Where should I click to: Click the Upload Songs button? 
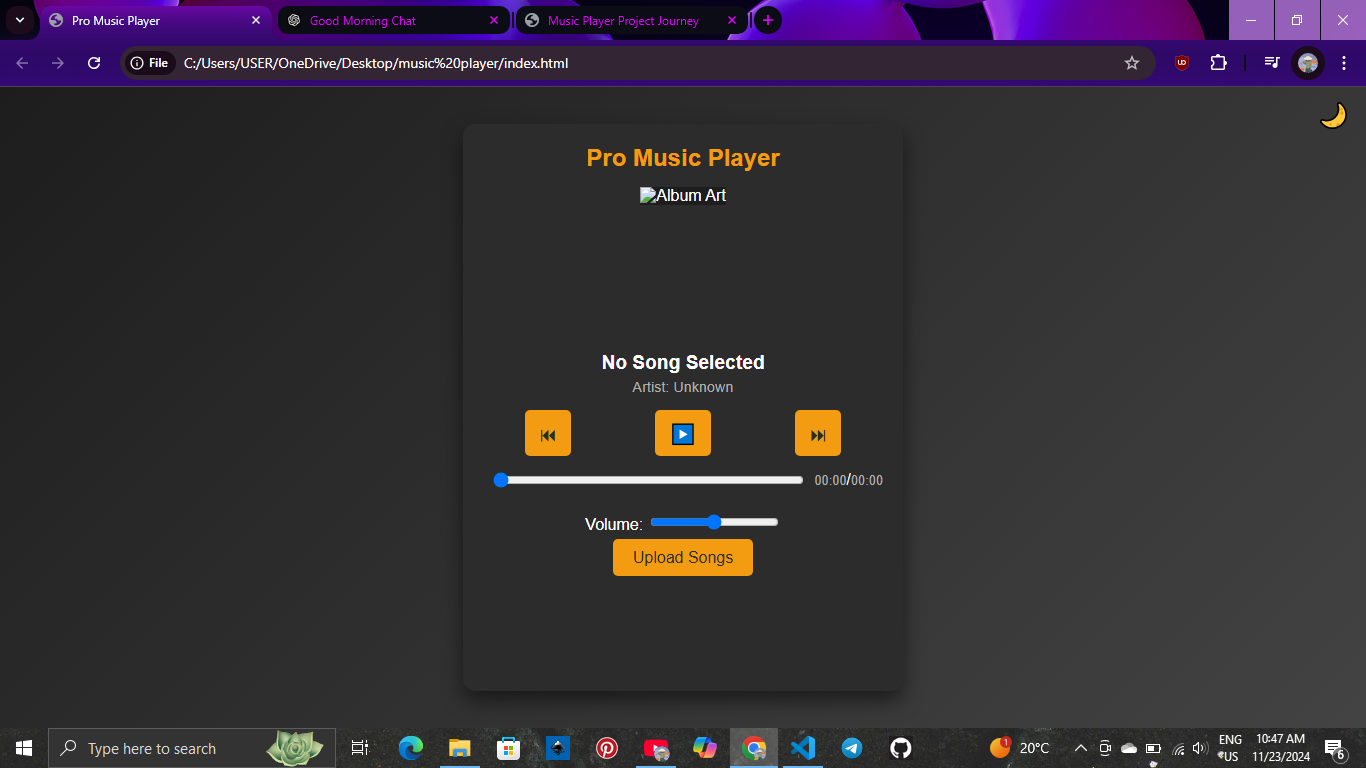click(683, 557)
